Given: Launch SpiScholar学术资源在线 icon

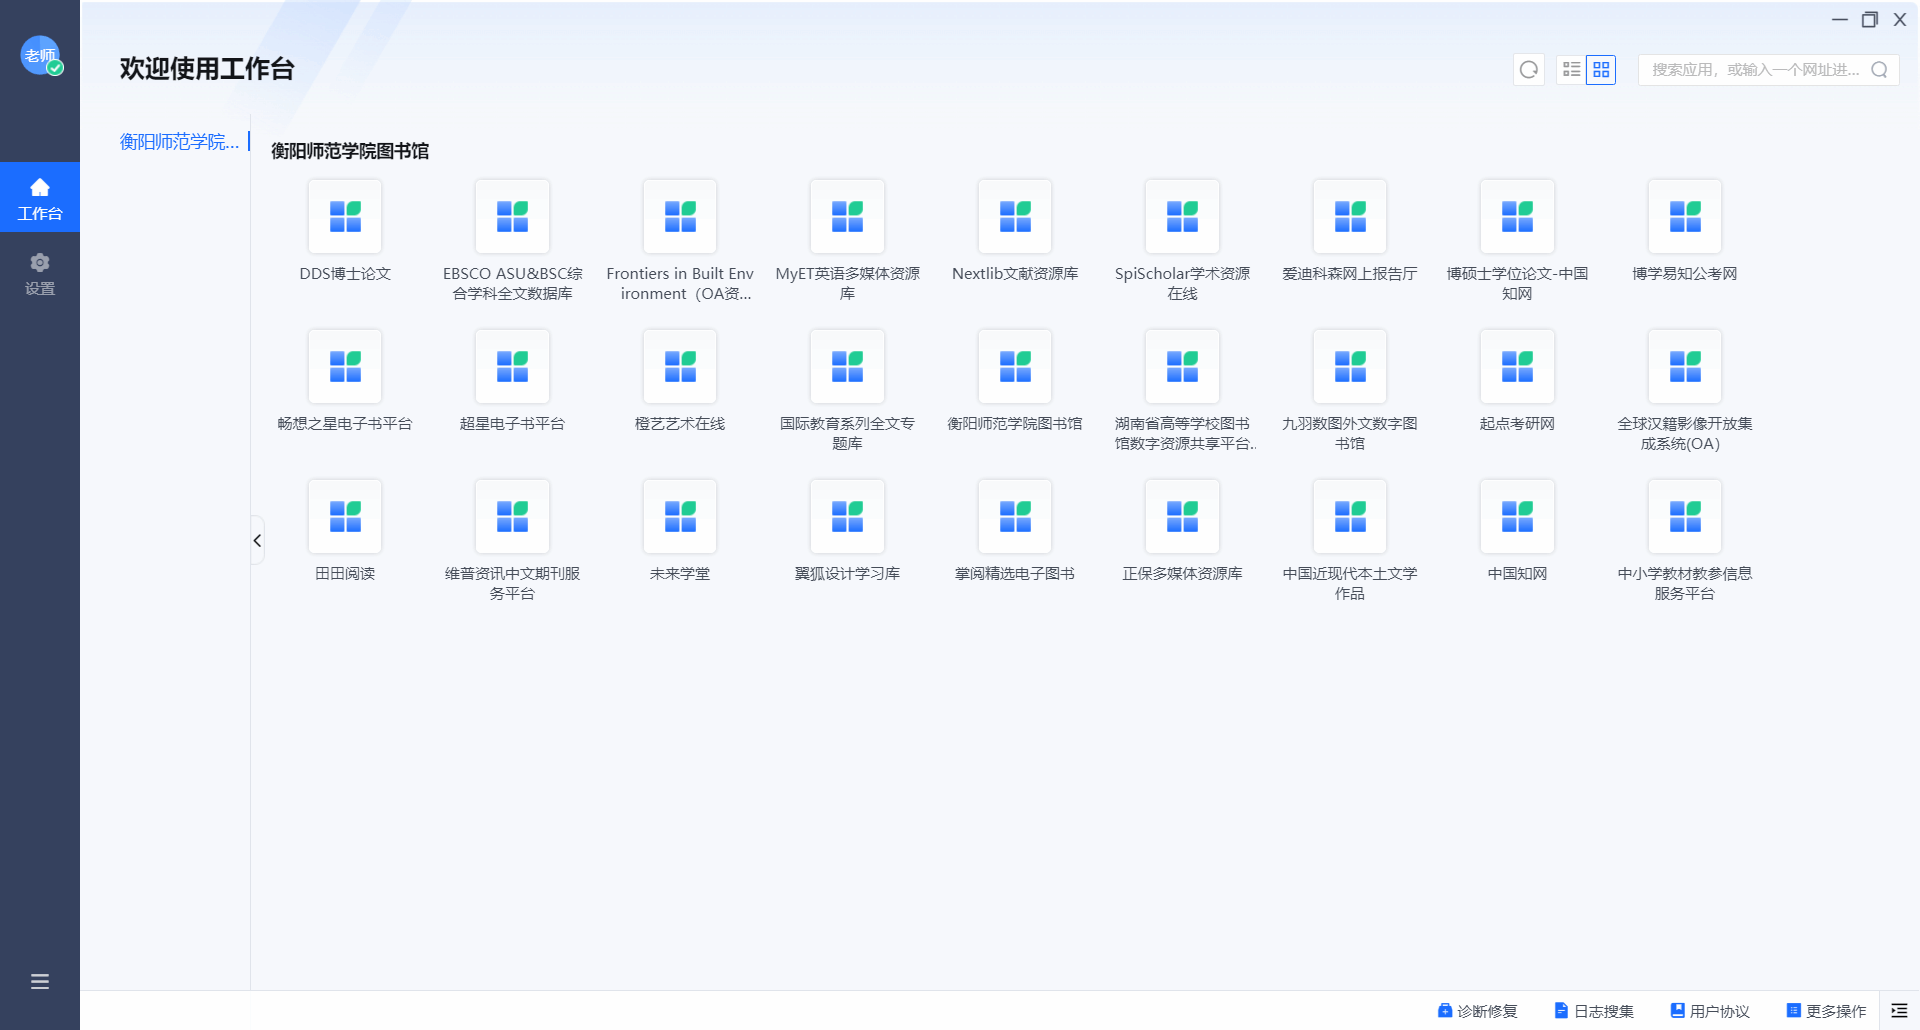Looking at the screenshot, I should tap(1182, 216).
